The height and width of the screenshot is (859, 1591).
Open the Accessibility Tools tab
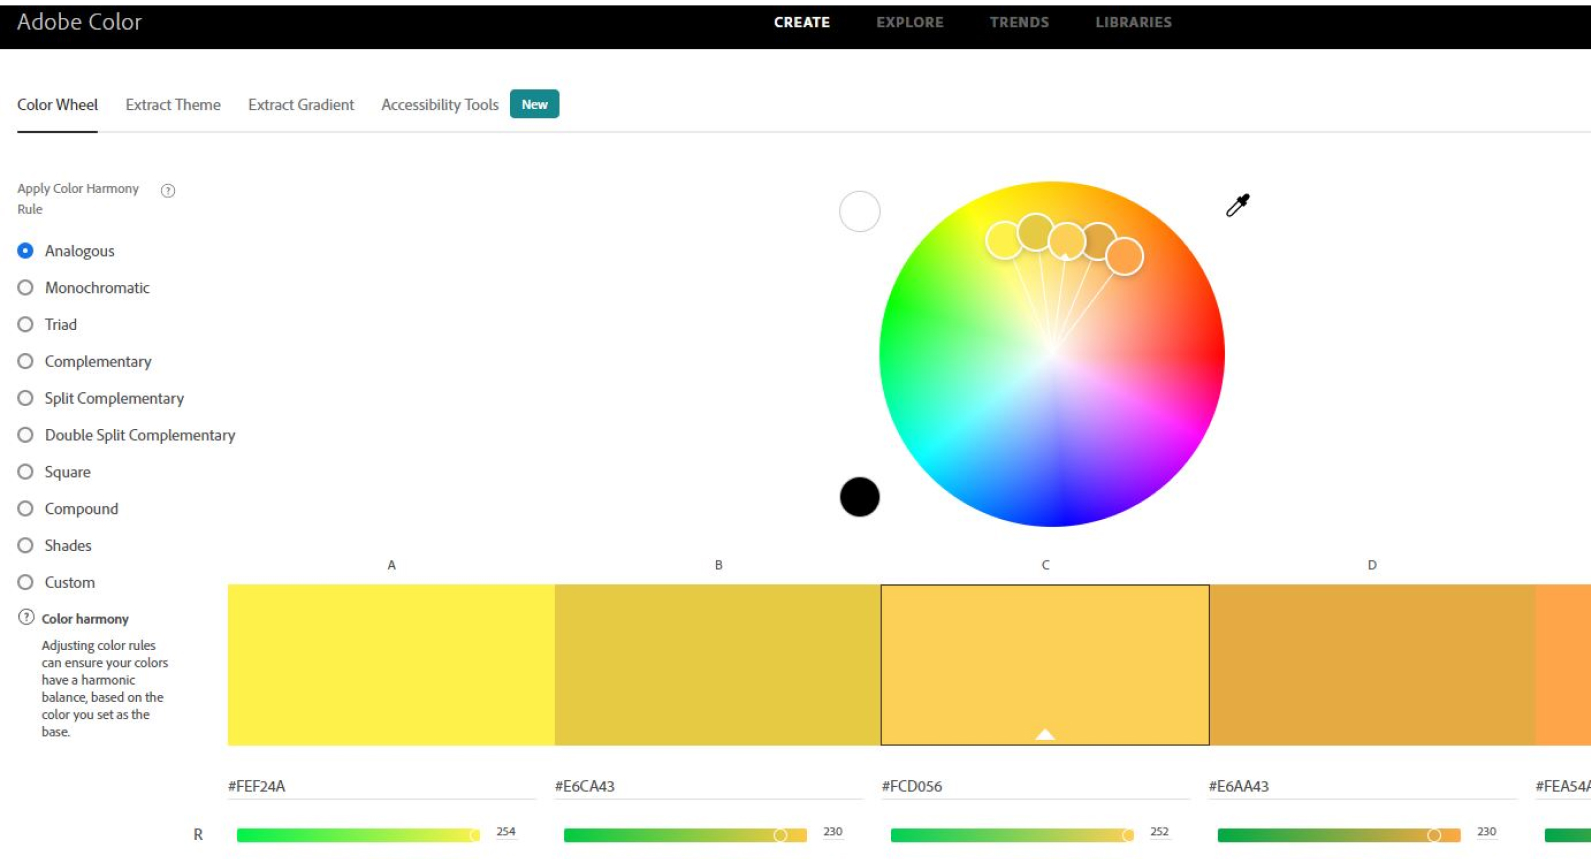[440, 105]
